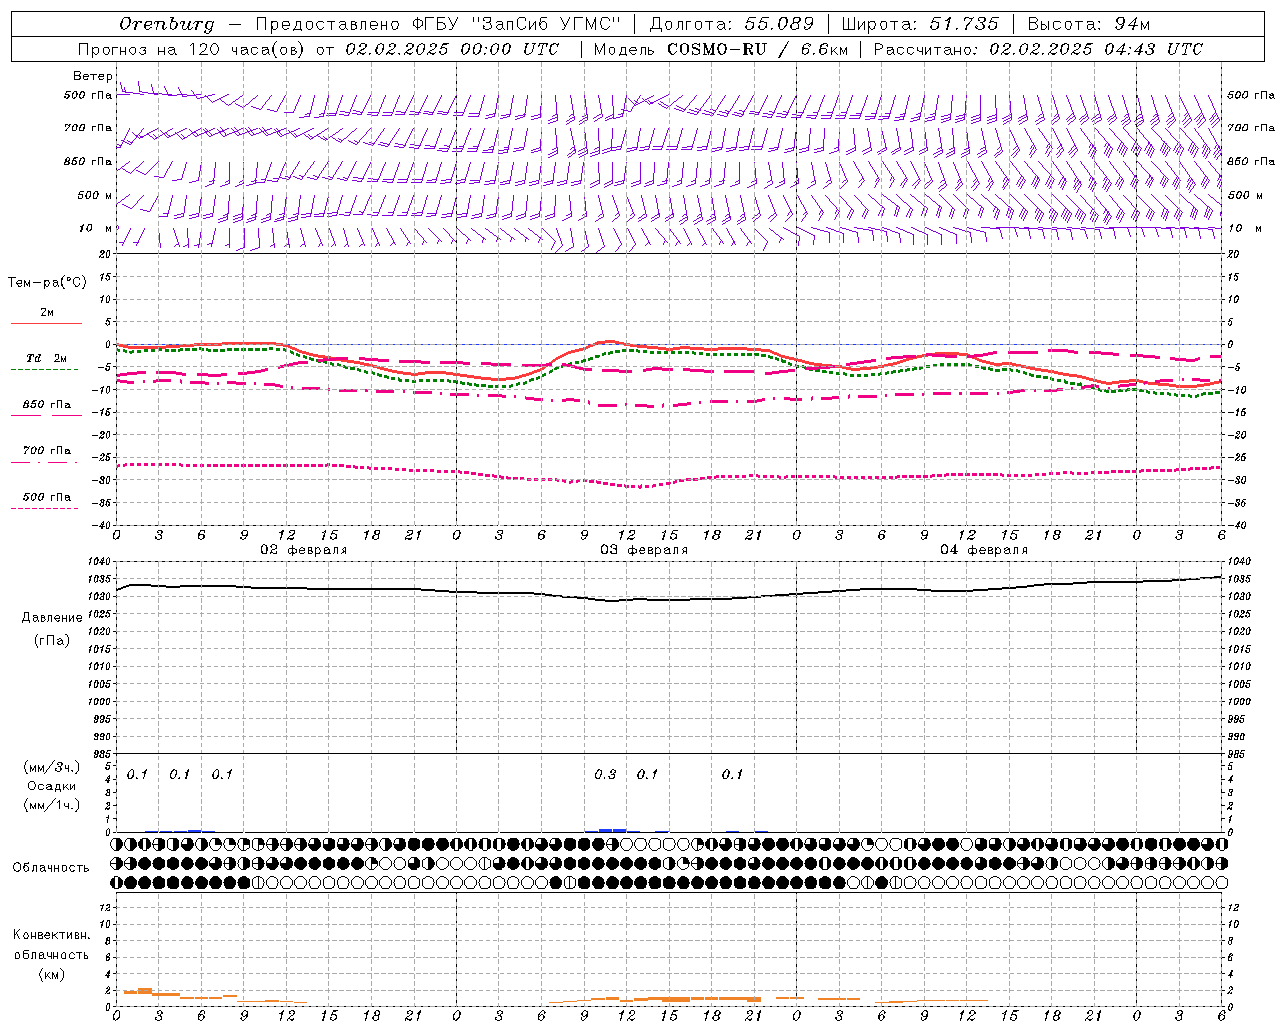Click the '850 гПа' temperature legend entry
Image resolution: width=1280 pixels, height=1024 pixels.
pyautogui.click(x=46, y=405)
